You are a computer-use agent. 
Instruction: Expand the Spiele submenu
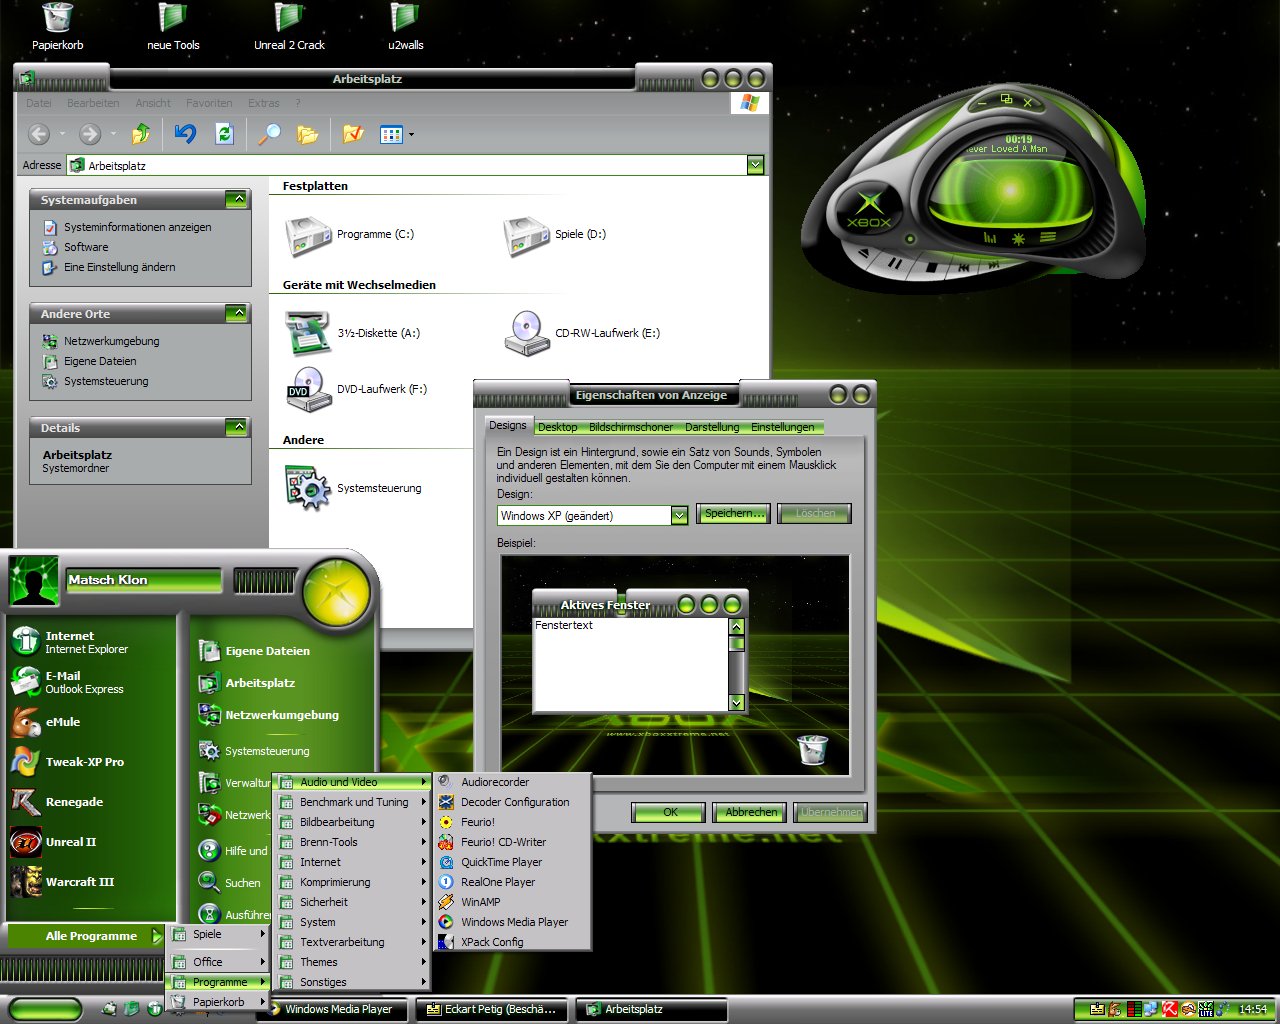pyautogui.click(x=218, y=934)
